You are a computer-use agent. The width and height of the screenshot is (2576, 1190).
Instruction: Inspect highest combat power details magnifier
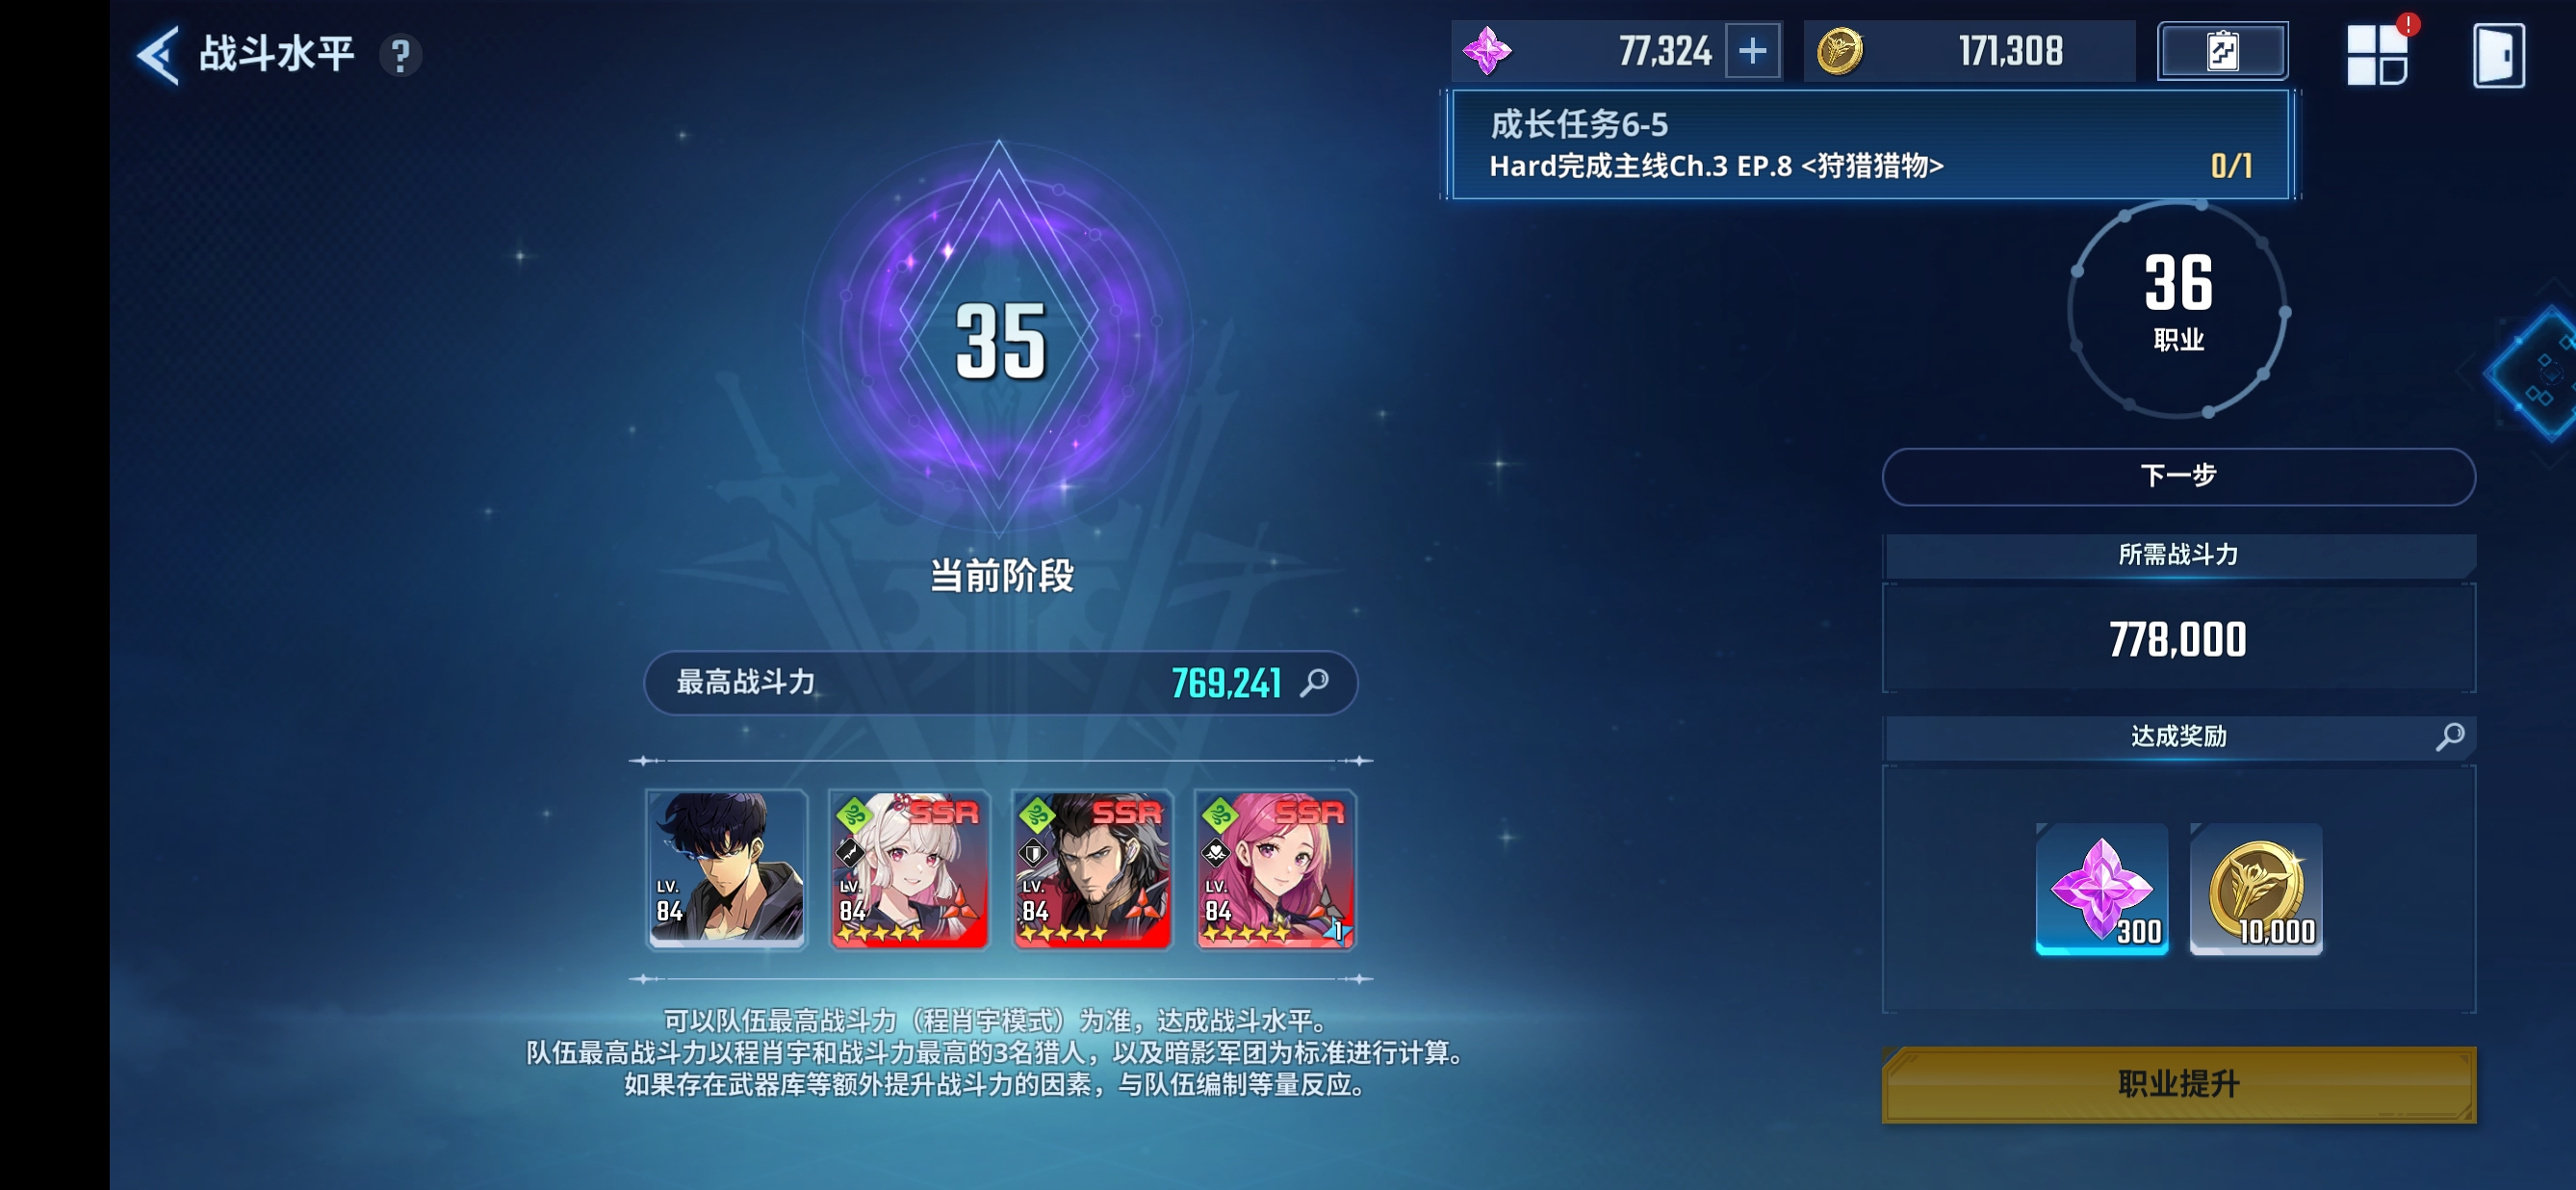(1315, 683)
